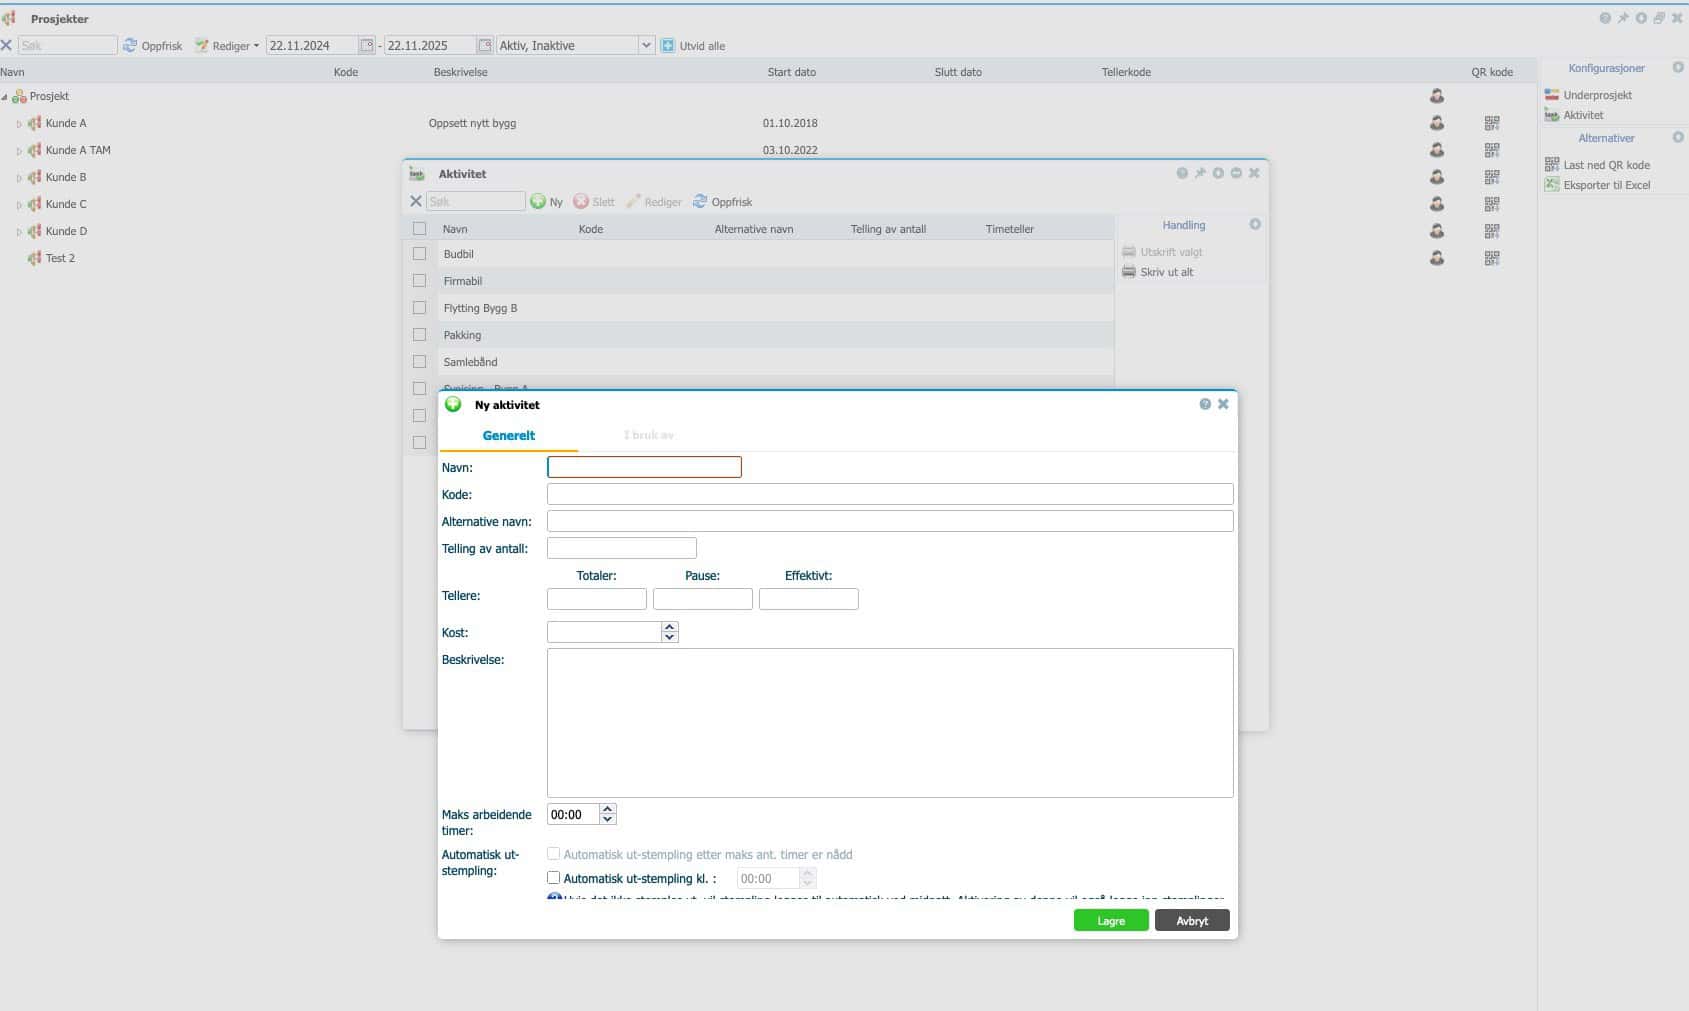Click help icon in Ny aktivitet dialog
Screen dimensions: 1689x1011
click(x=1205, y=404)
